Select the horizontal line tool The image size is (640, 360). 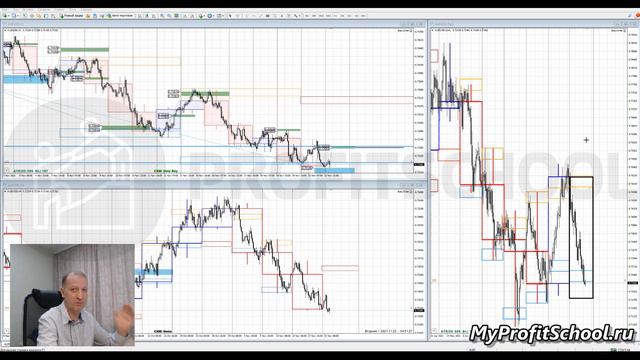(254, 16)
